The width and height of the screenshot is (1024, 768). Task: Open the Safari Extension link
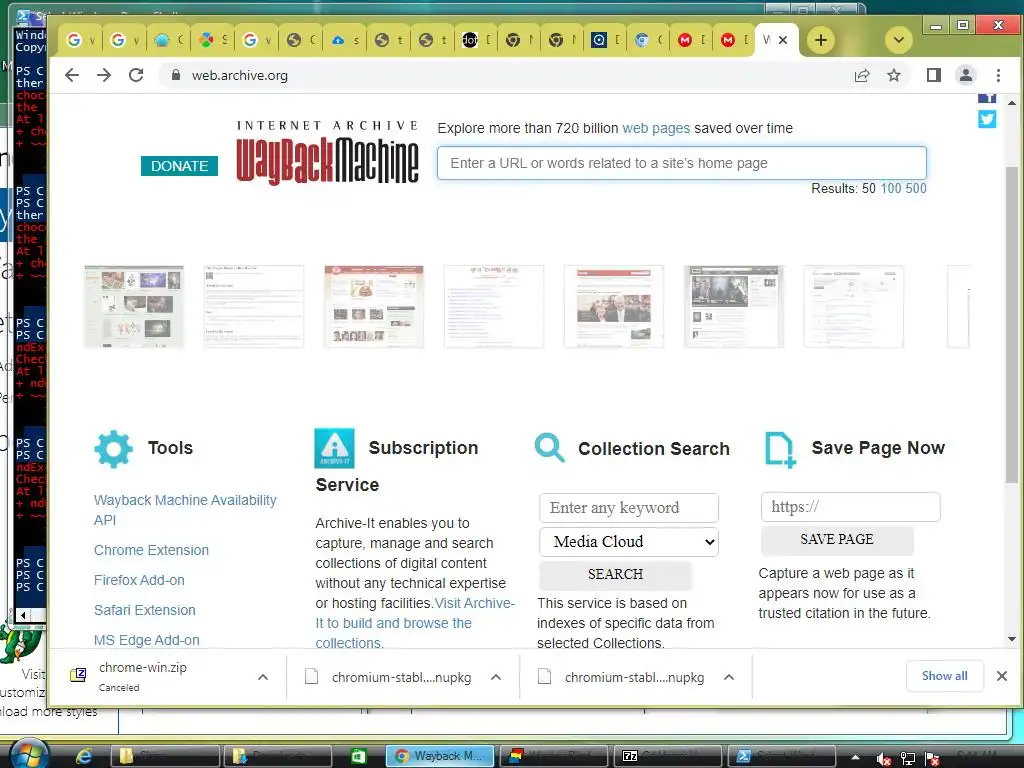pos(145,610)
